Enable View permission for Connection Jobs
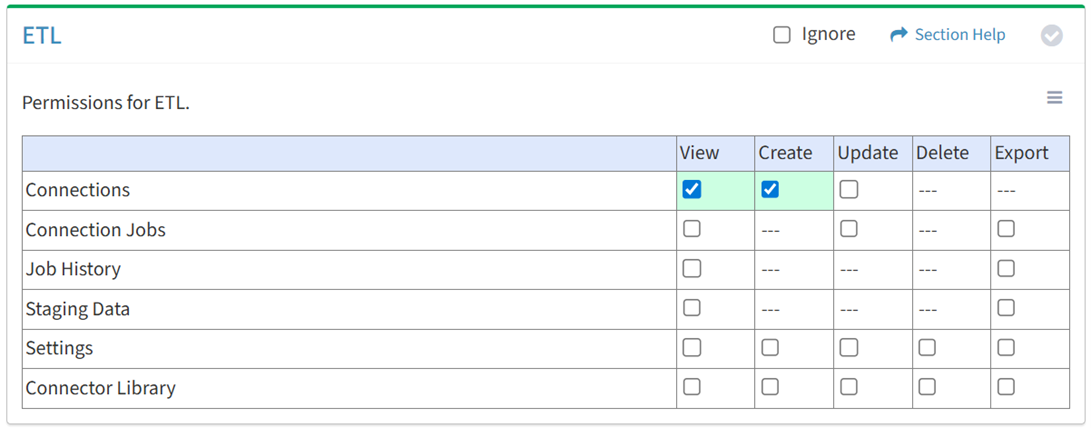1091x428 pixels. [692, 229]
